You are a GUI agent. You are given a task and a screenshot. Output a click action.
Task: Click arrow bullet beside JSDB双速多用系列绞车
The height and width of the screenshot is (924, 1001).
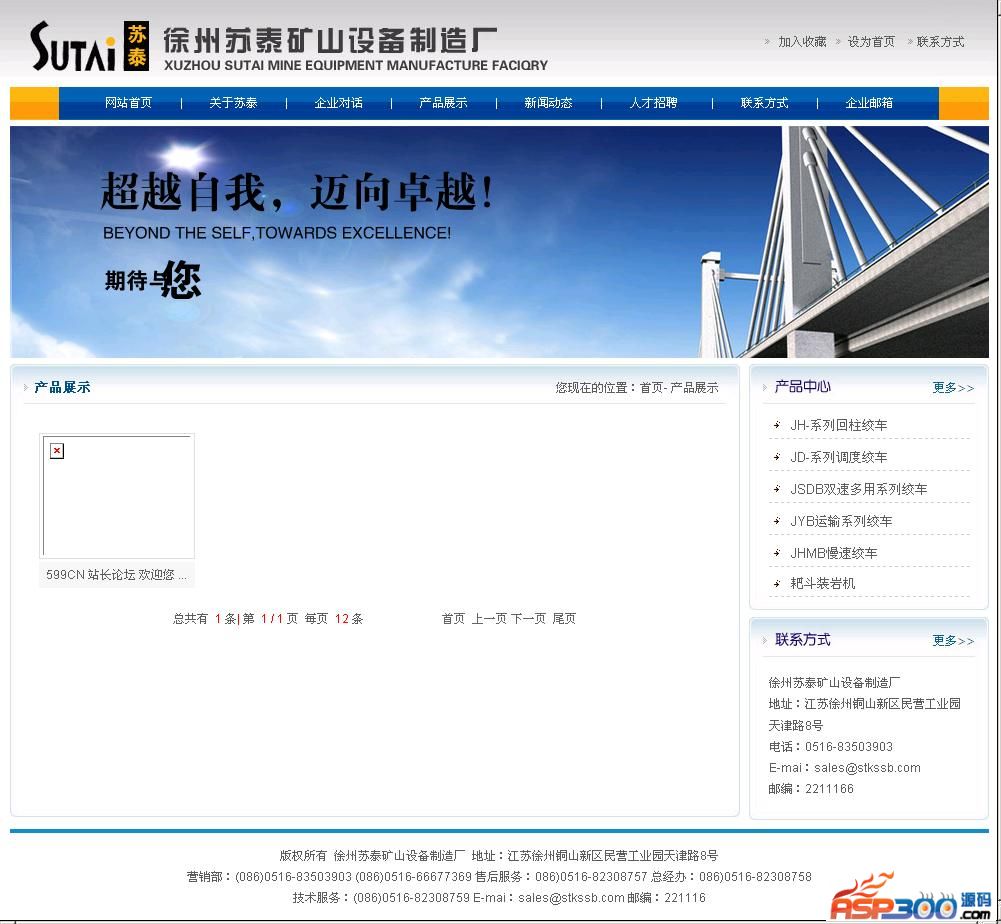(777, 489)
